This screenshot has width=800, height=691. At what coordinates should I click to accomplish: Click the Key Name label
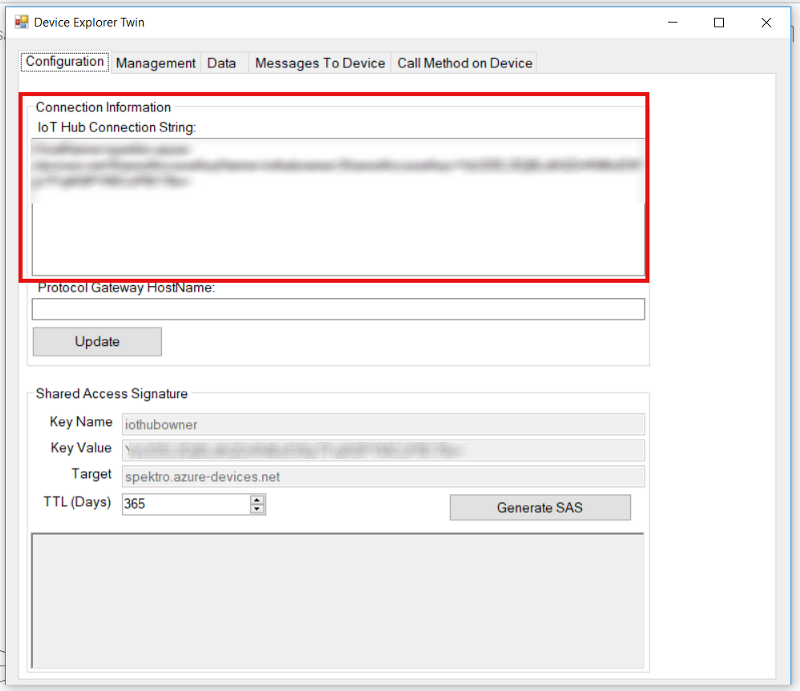[81, 422]
